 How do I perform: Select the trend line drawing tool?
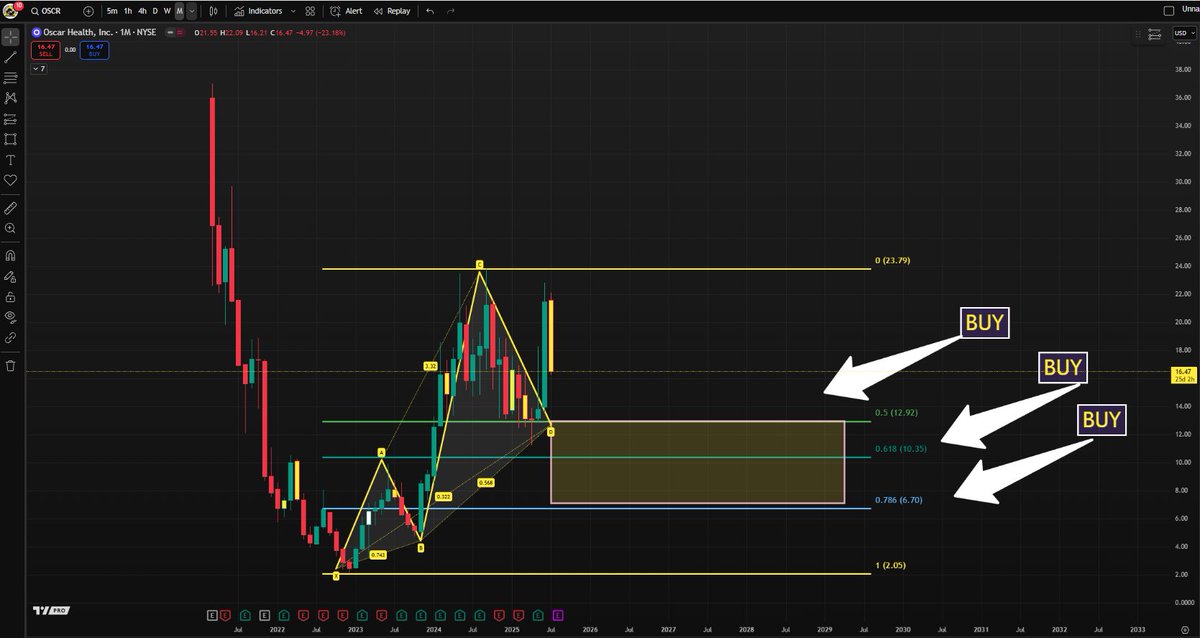pyautogui.click(x=11, y=57)
